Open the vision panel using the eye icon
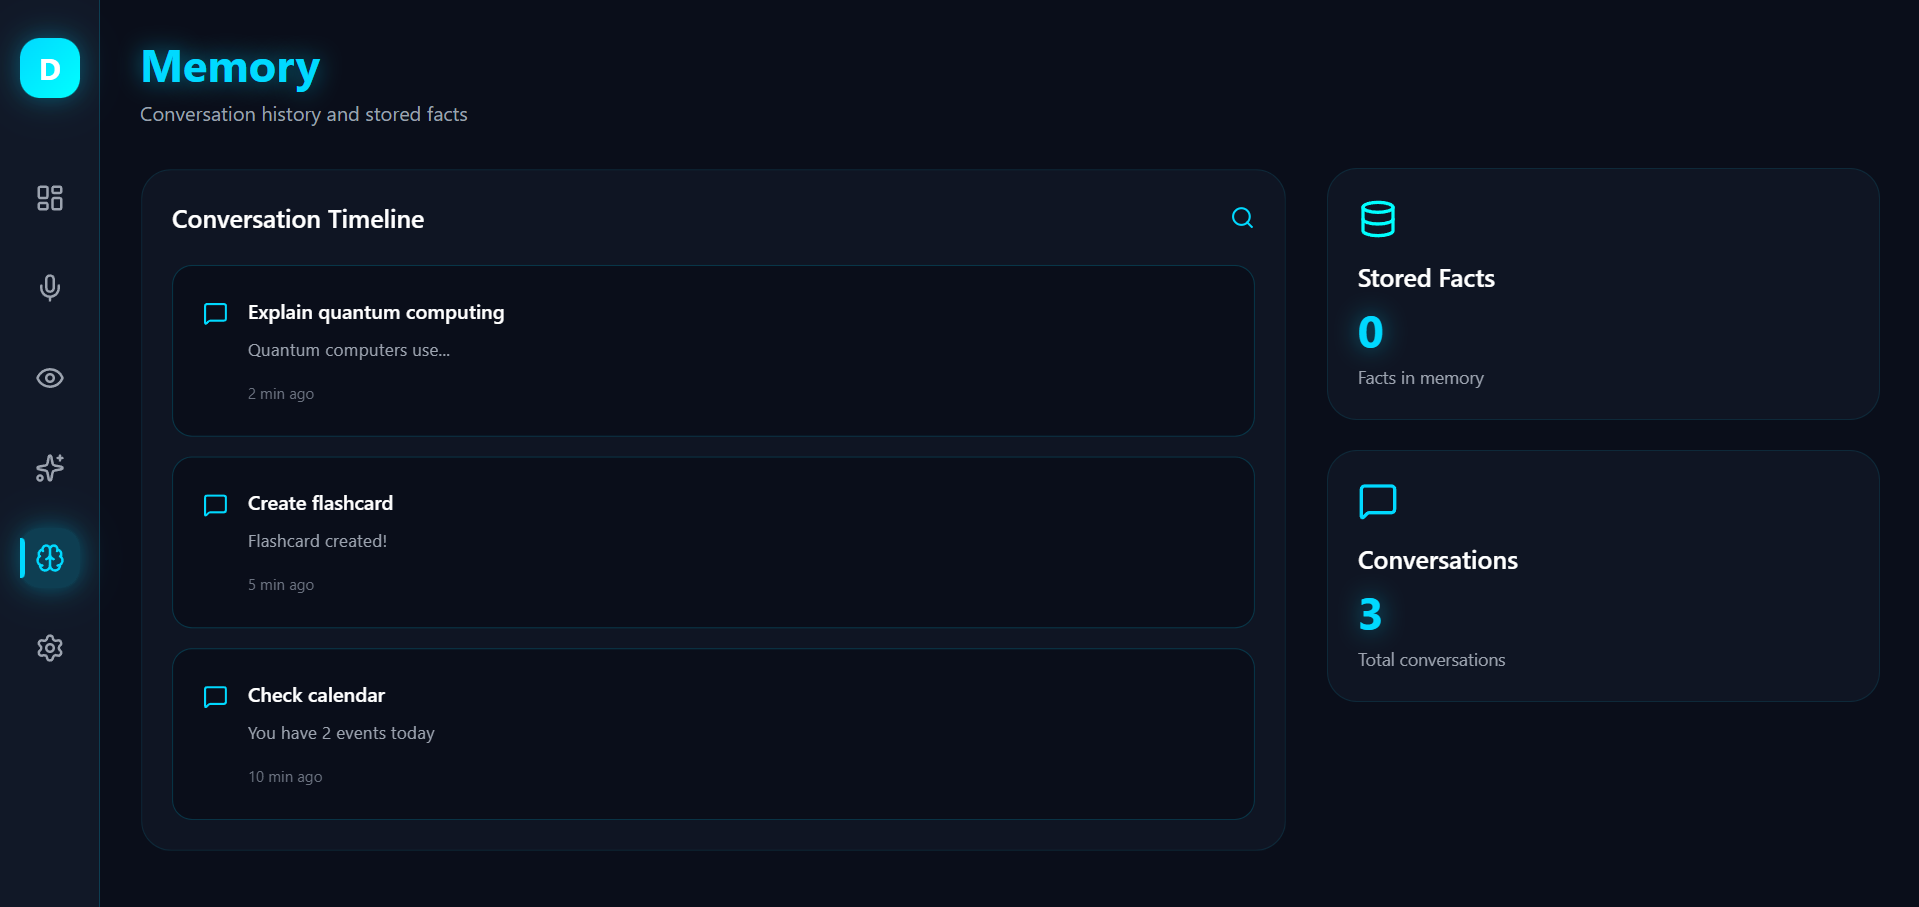The height and width of the screenshot is (907, 1919). pos(49,378)
